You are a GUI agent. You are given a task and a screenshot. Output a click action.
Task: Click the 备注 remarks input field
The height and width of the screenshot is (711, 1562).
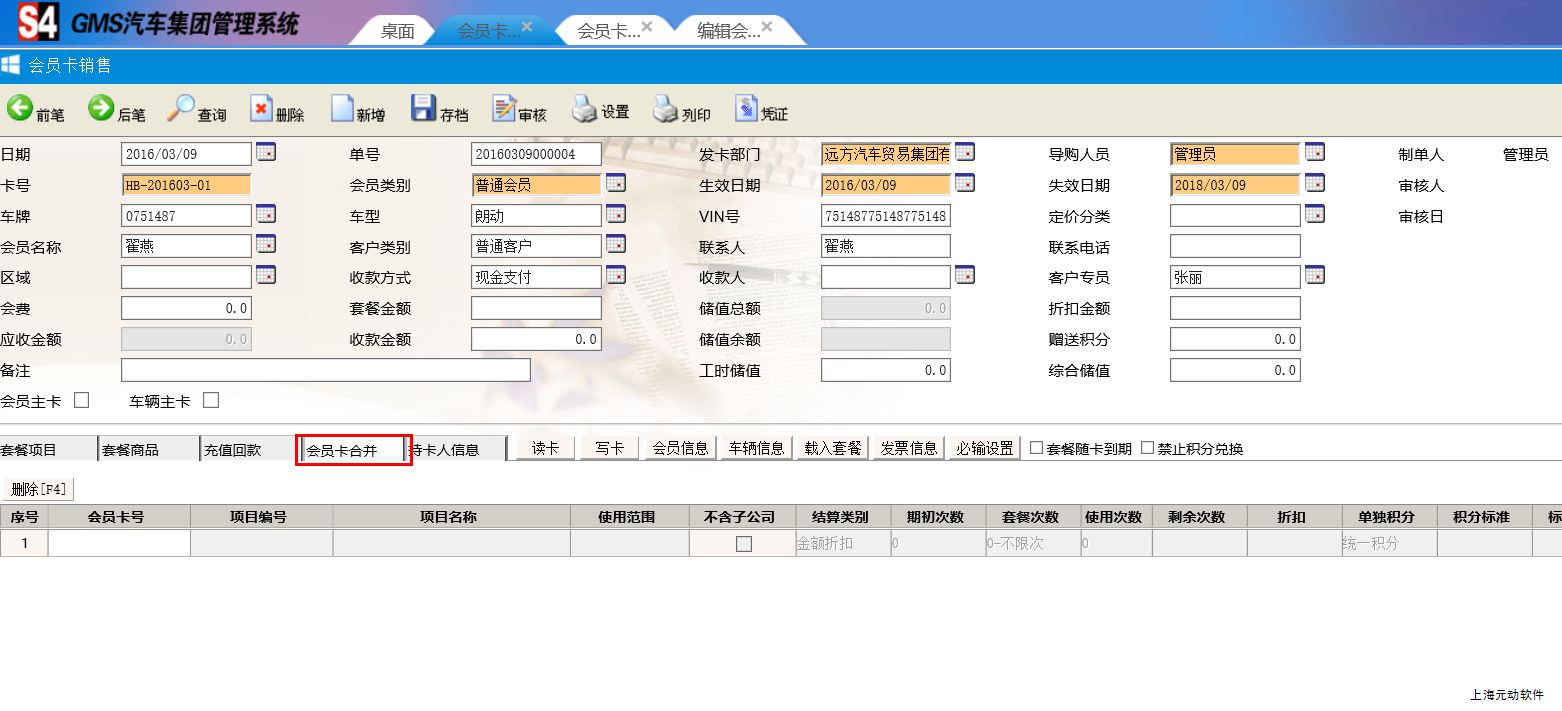325,370
